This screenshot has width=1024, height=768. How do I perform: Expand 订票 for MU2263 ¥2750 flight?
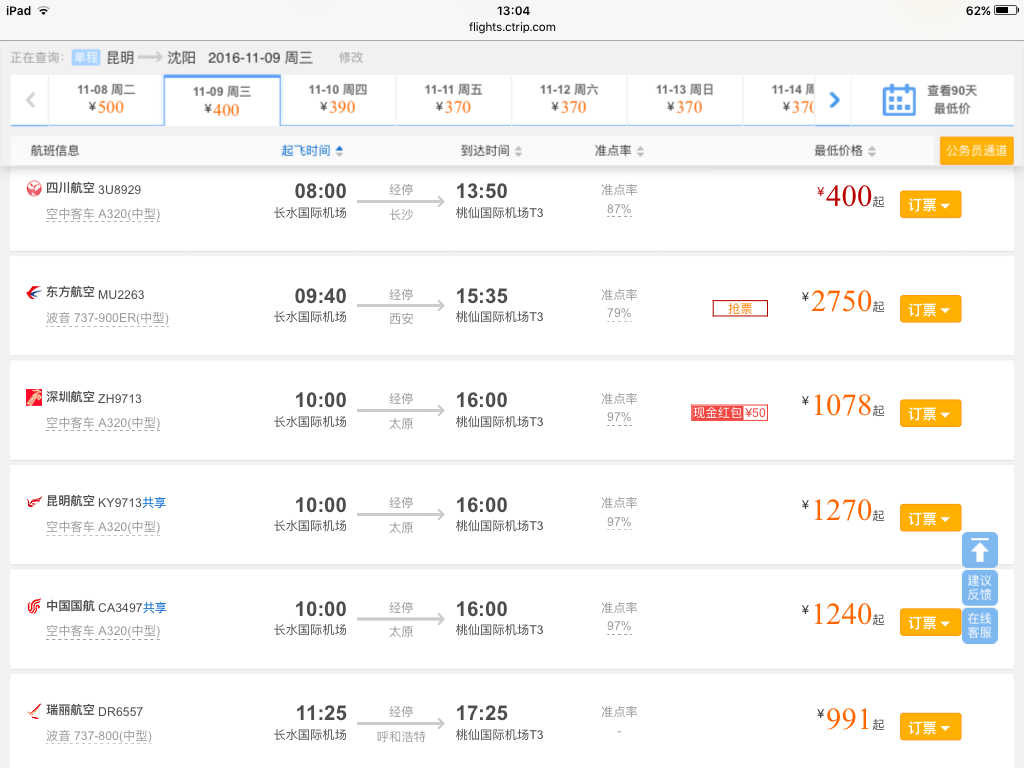[930, 310]
